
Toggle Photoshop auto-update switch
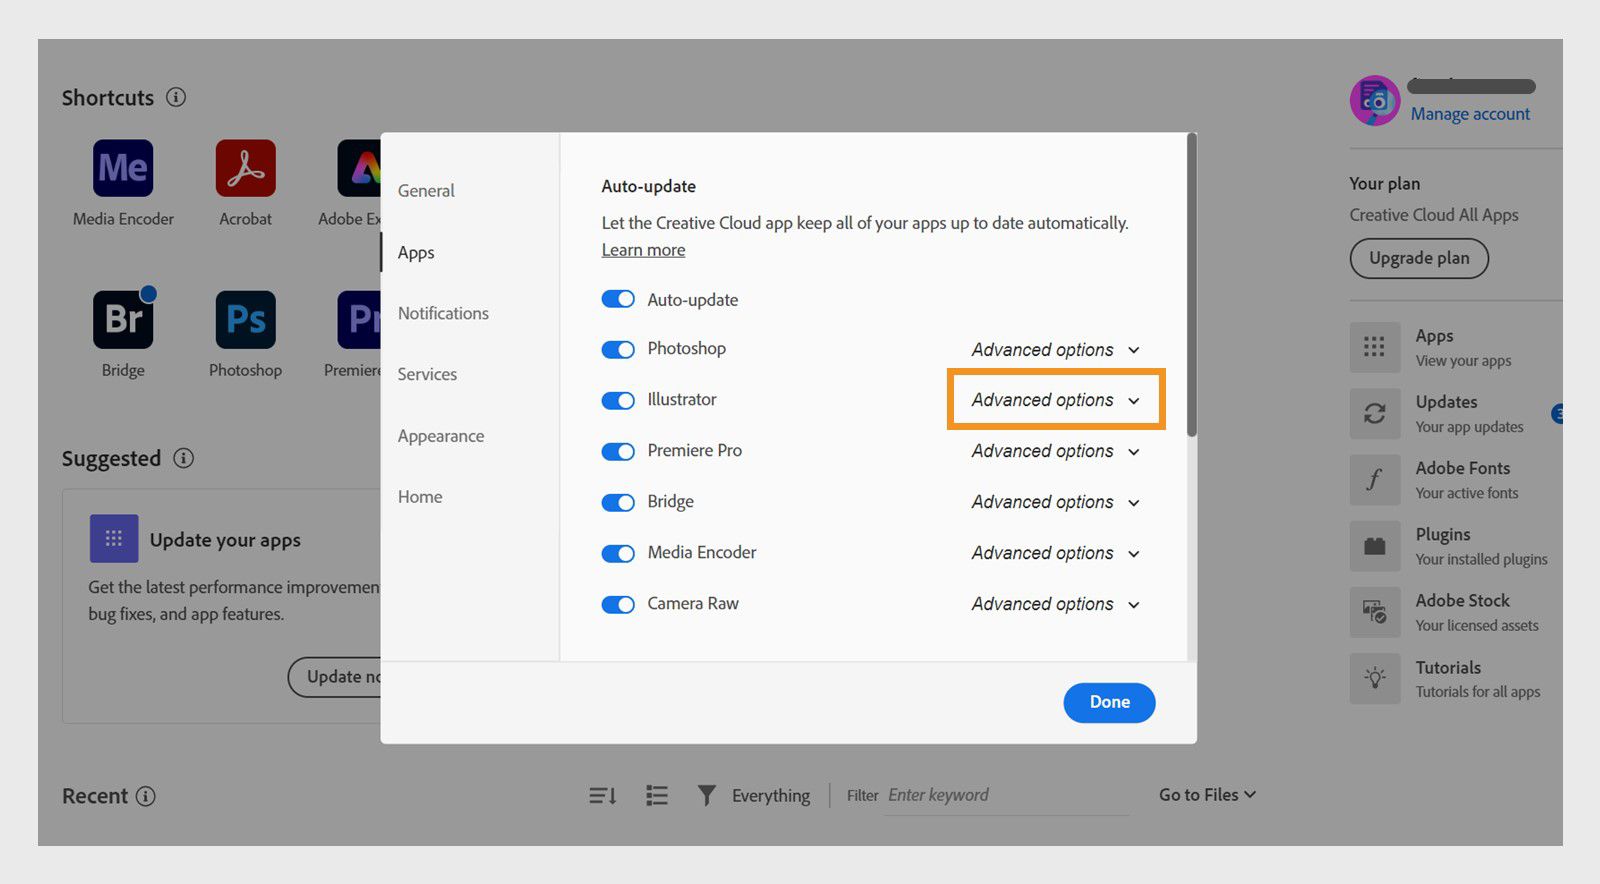click(618, 349)
